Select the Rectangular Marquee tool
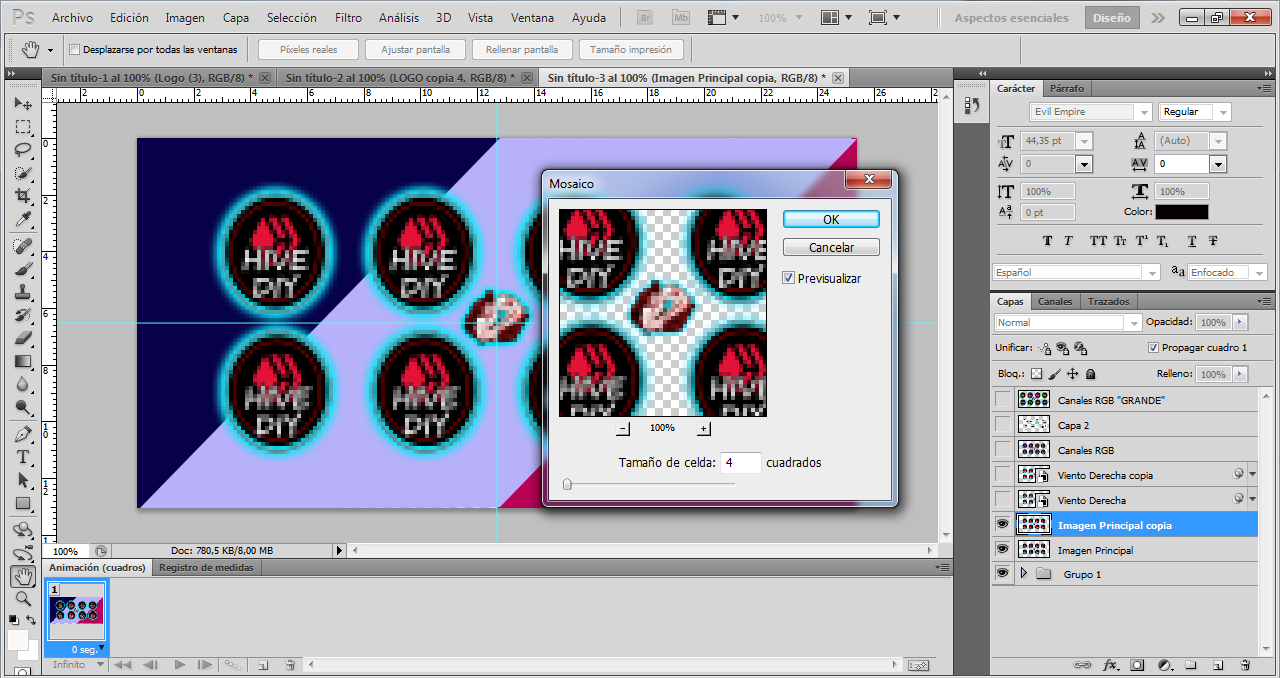This screenshot has width=1280, height=678. [x=23, y=128]
